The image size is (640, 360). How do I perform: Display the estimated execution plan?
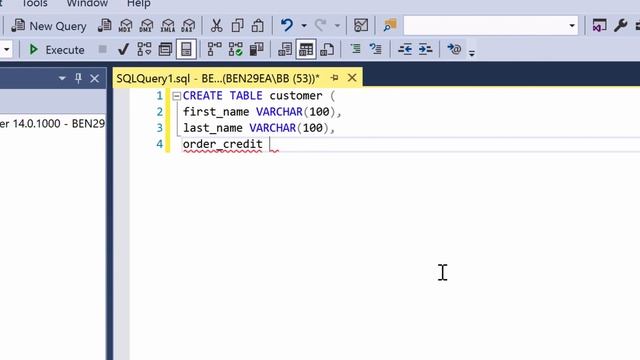pyautogui.click(x=144, y=50)
